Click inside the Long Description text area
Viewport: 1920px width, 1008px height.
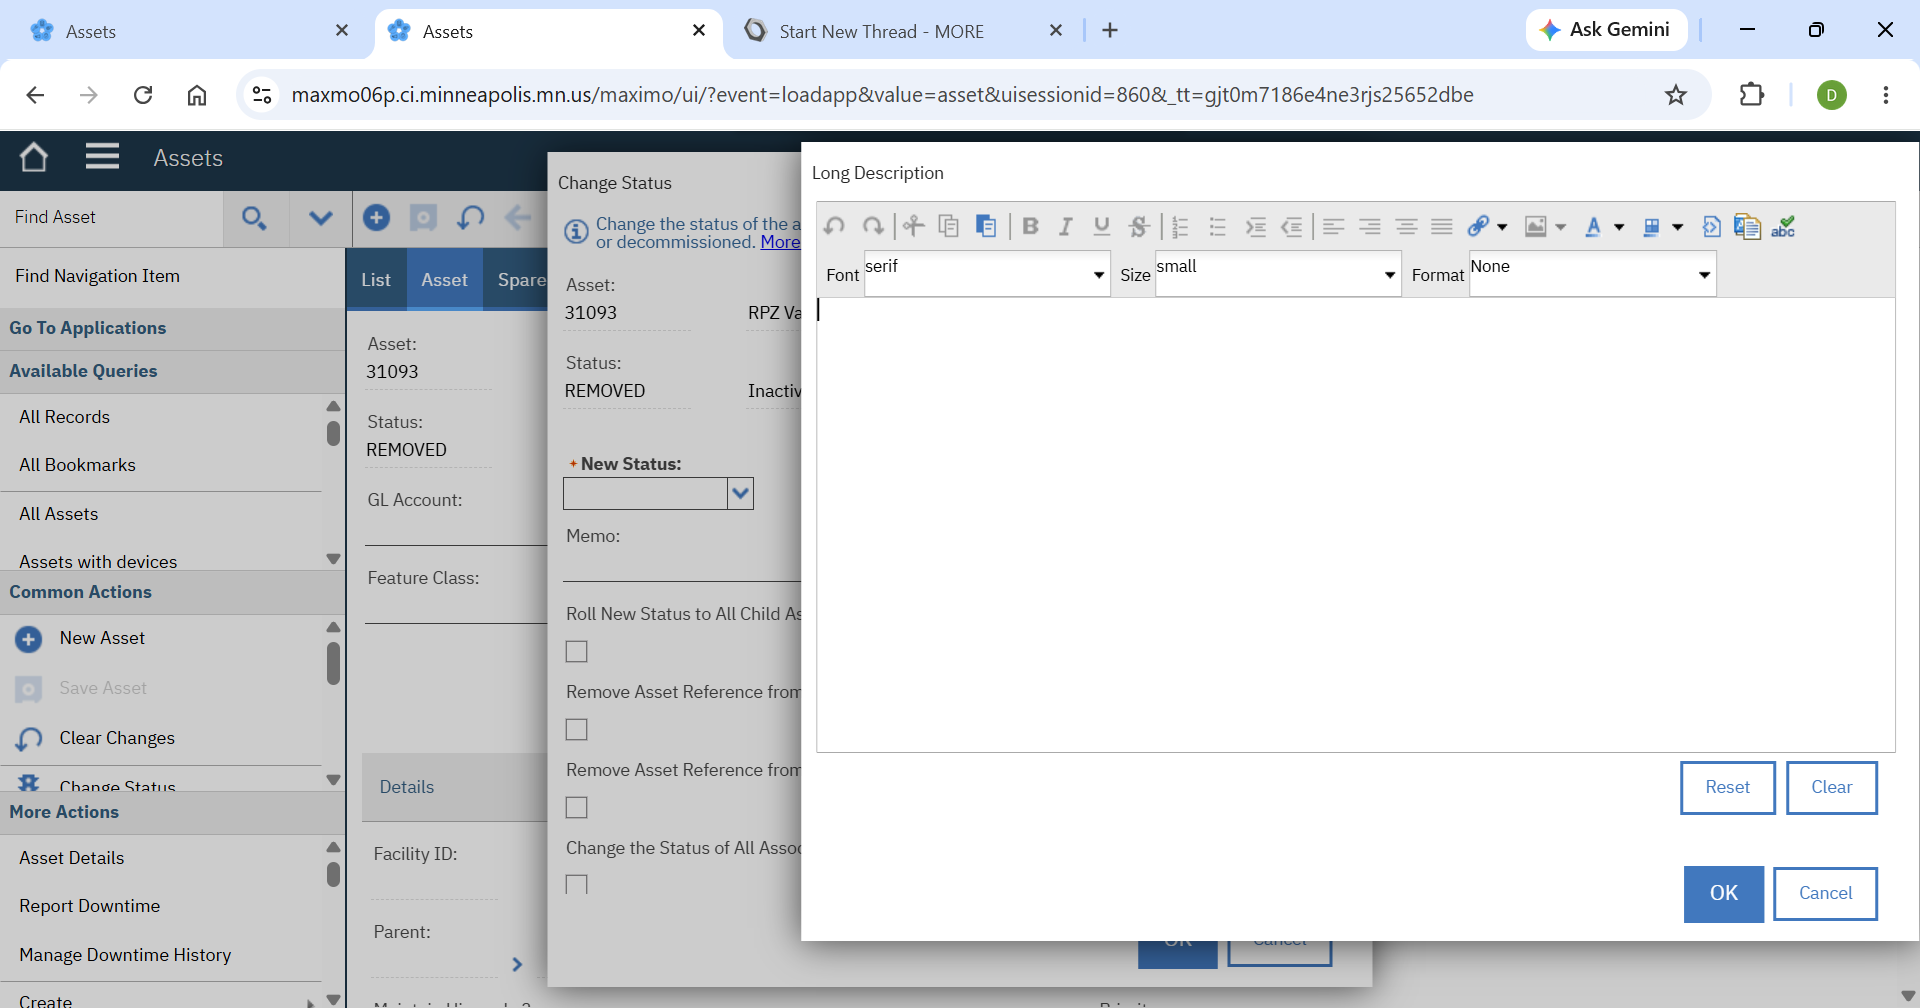pyautogui.click(x=1355, y=524)
